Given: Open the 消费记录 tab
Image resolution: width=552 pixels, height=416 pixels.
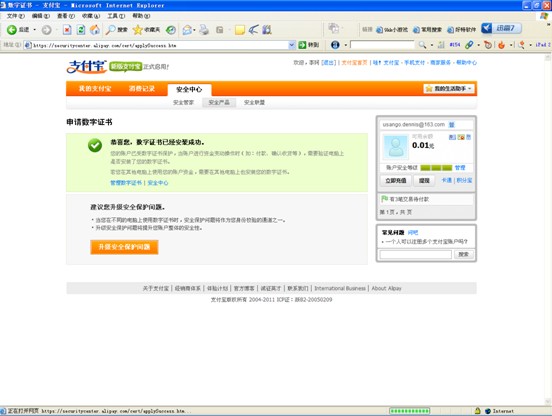Looking at the screenshot, I should [142, 89].
